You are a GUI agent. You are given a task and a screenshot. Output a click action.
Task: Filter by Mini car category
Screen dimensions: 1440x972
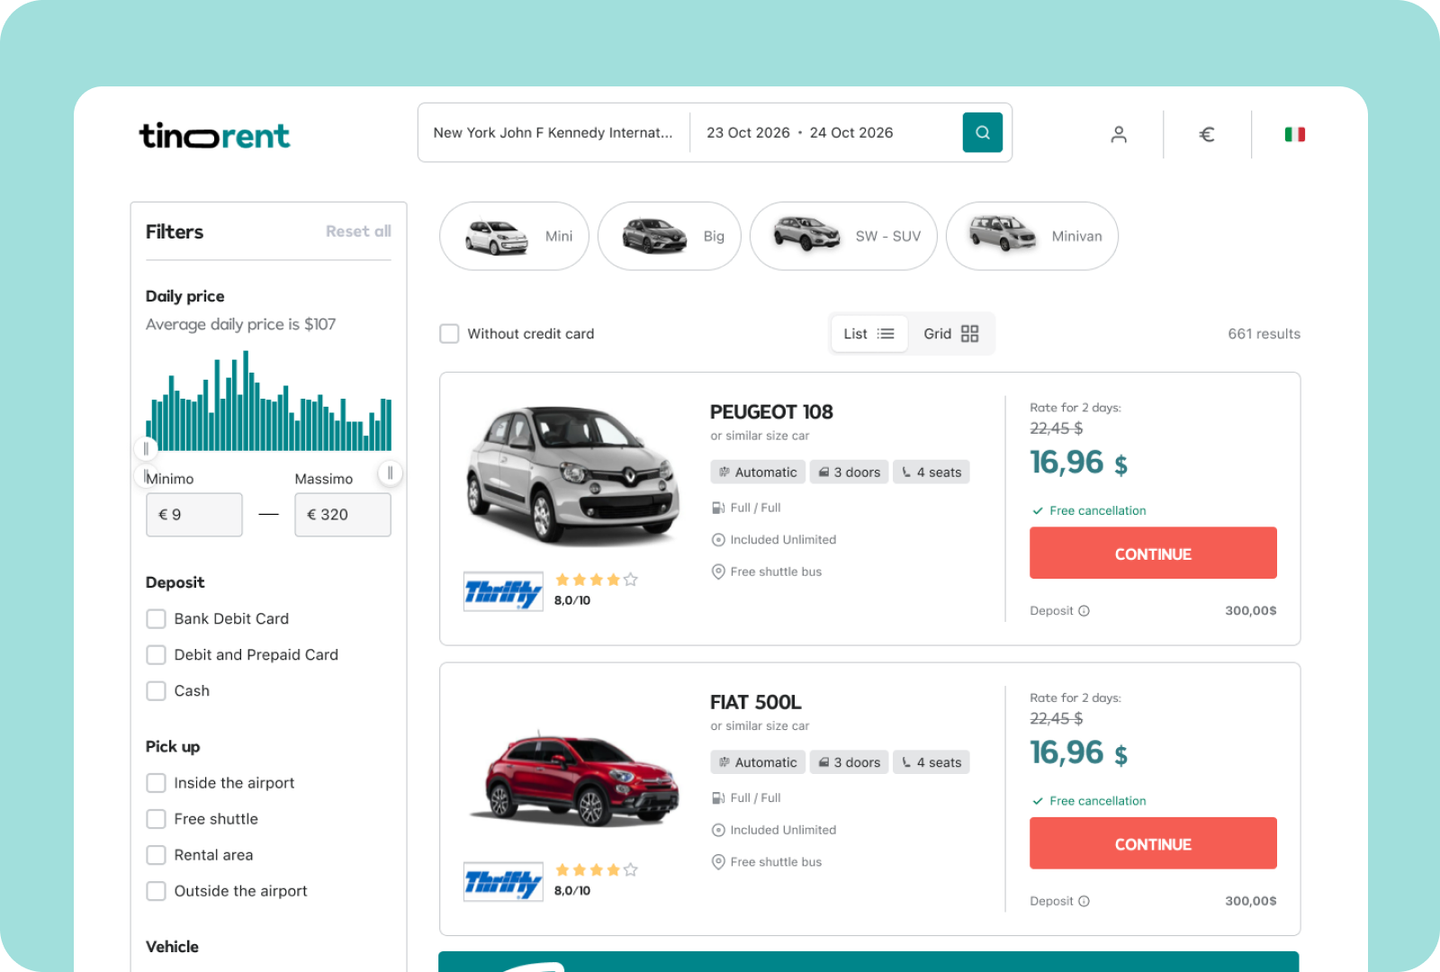514,236
